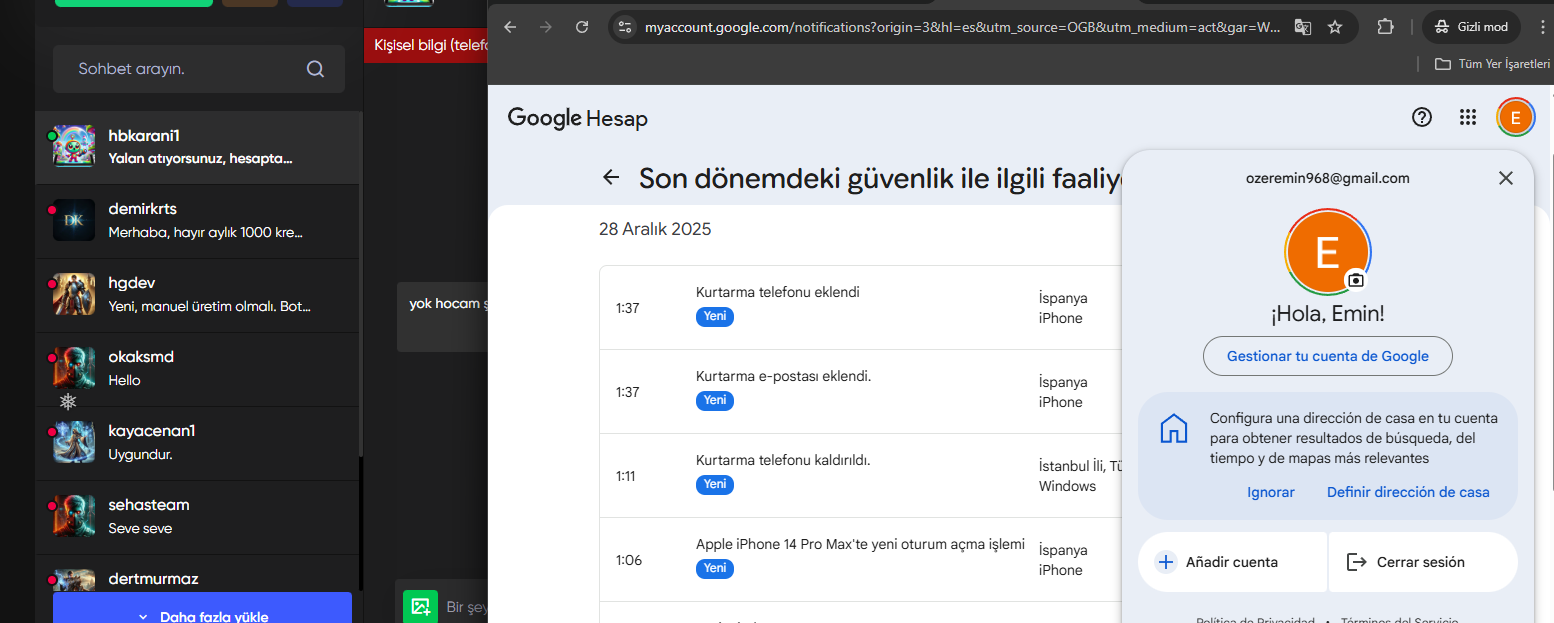Viewport: 1554px width, 623px height.
Task: Change profile photo via camera icon
Action: pos(1355,279)
